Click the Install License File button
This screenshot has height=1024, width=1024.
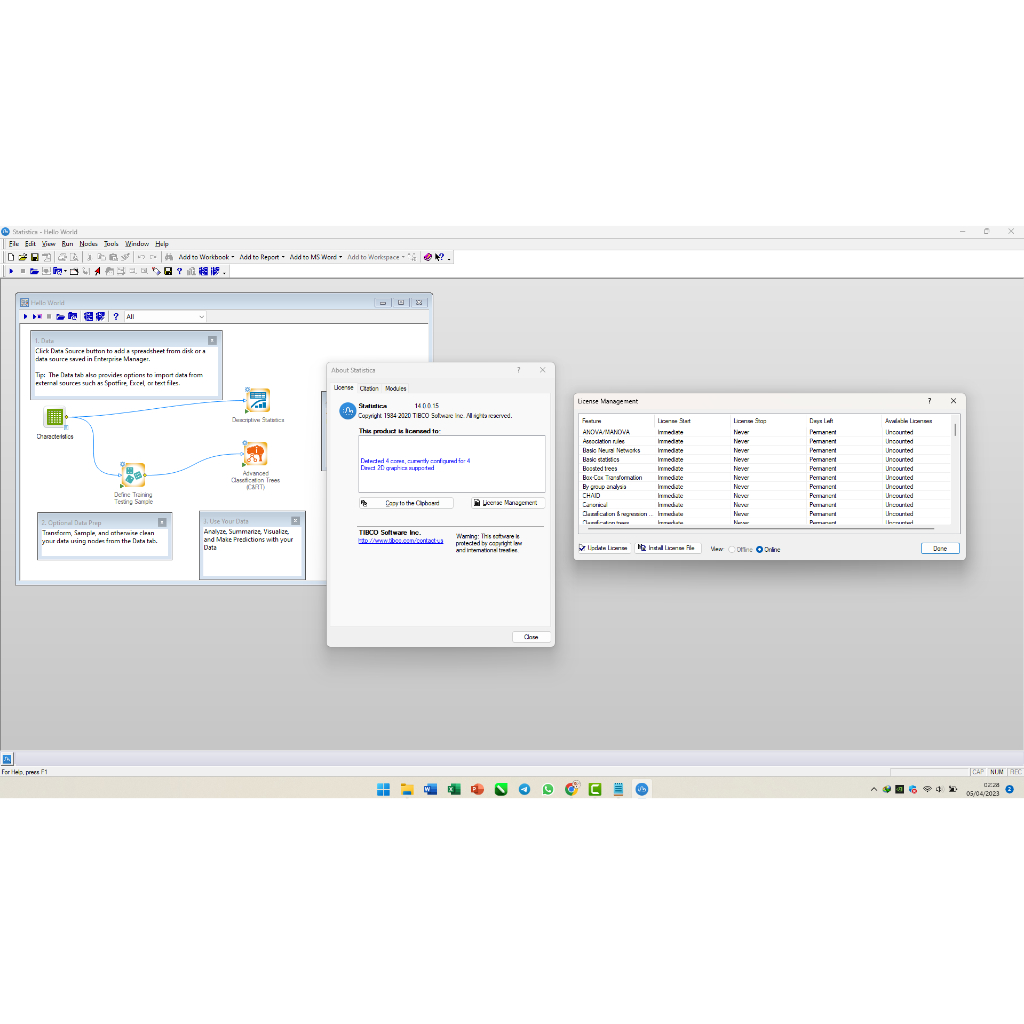click(667, 548)
